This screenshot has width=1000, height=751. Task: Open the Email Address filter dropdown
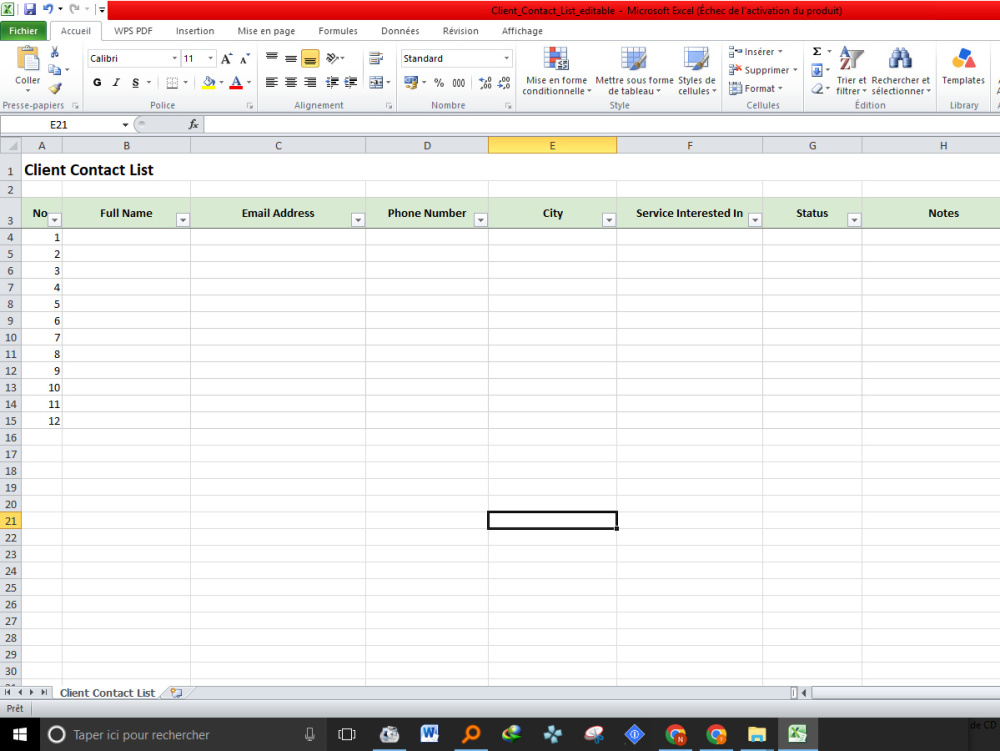pos(358,220)
